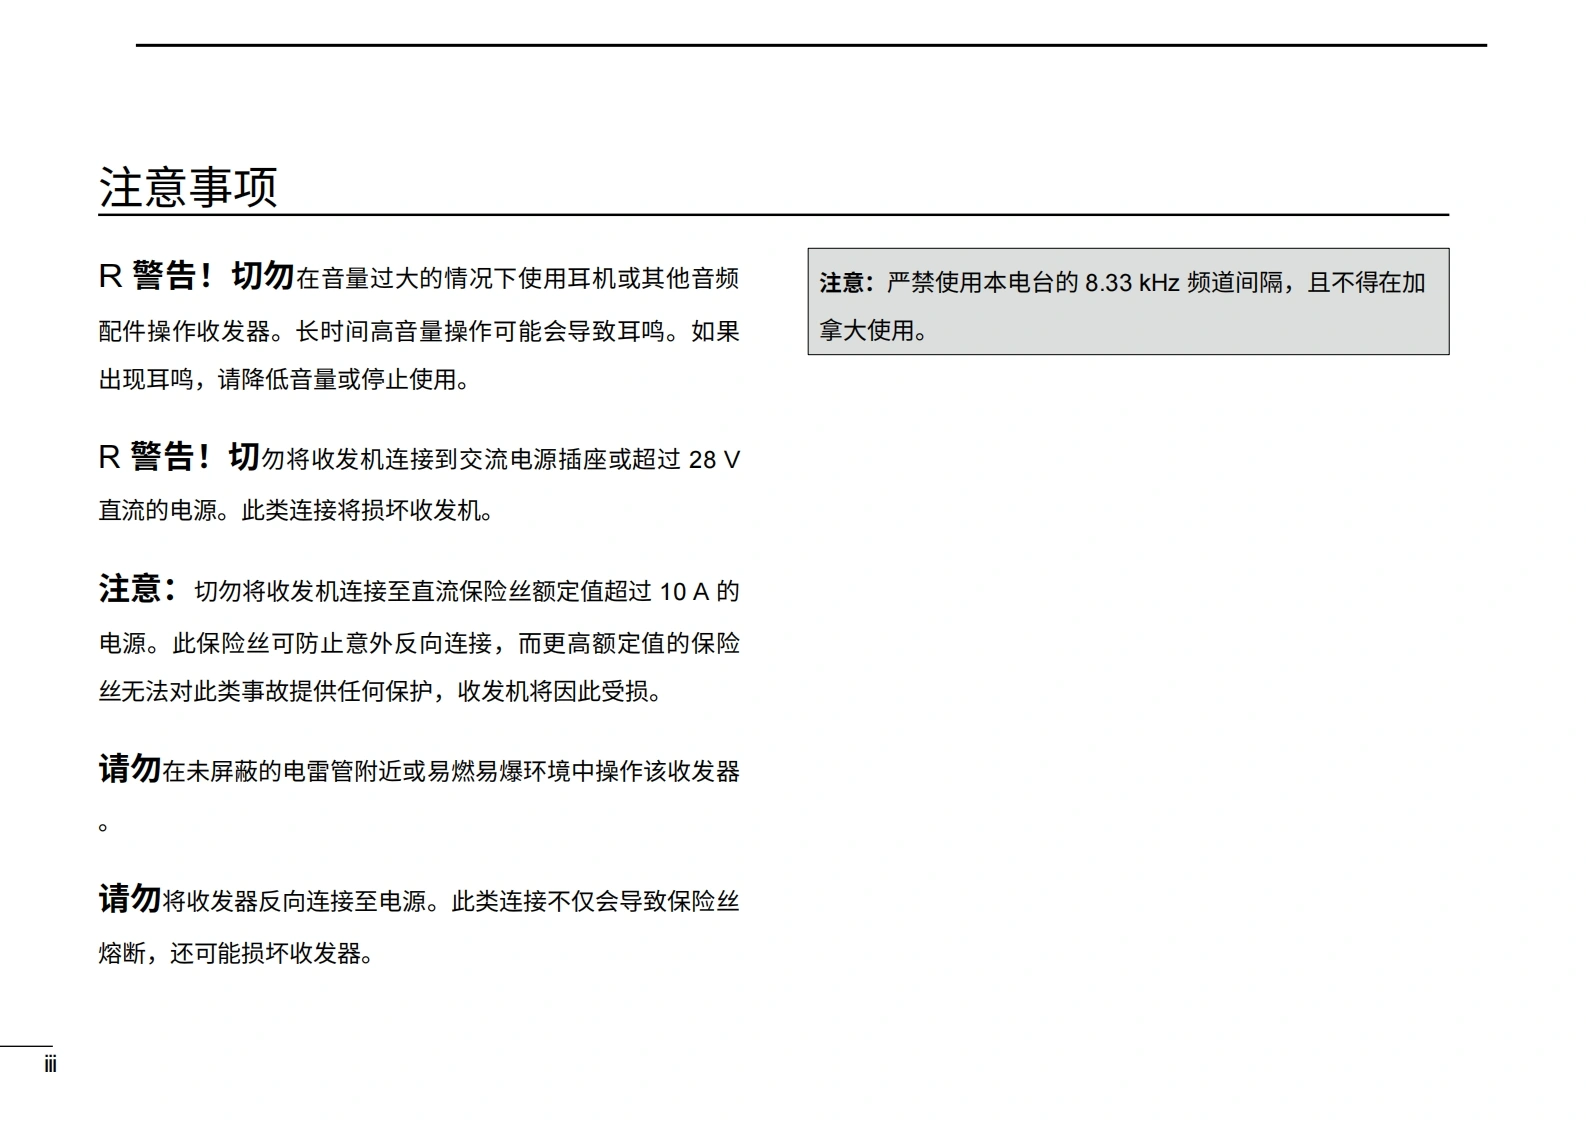Select the 8.33 kHz text in note box
The image size is (1586, 1122).
coord(1132,283)
